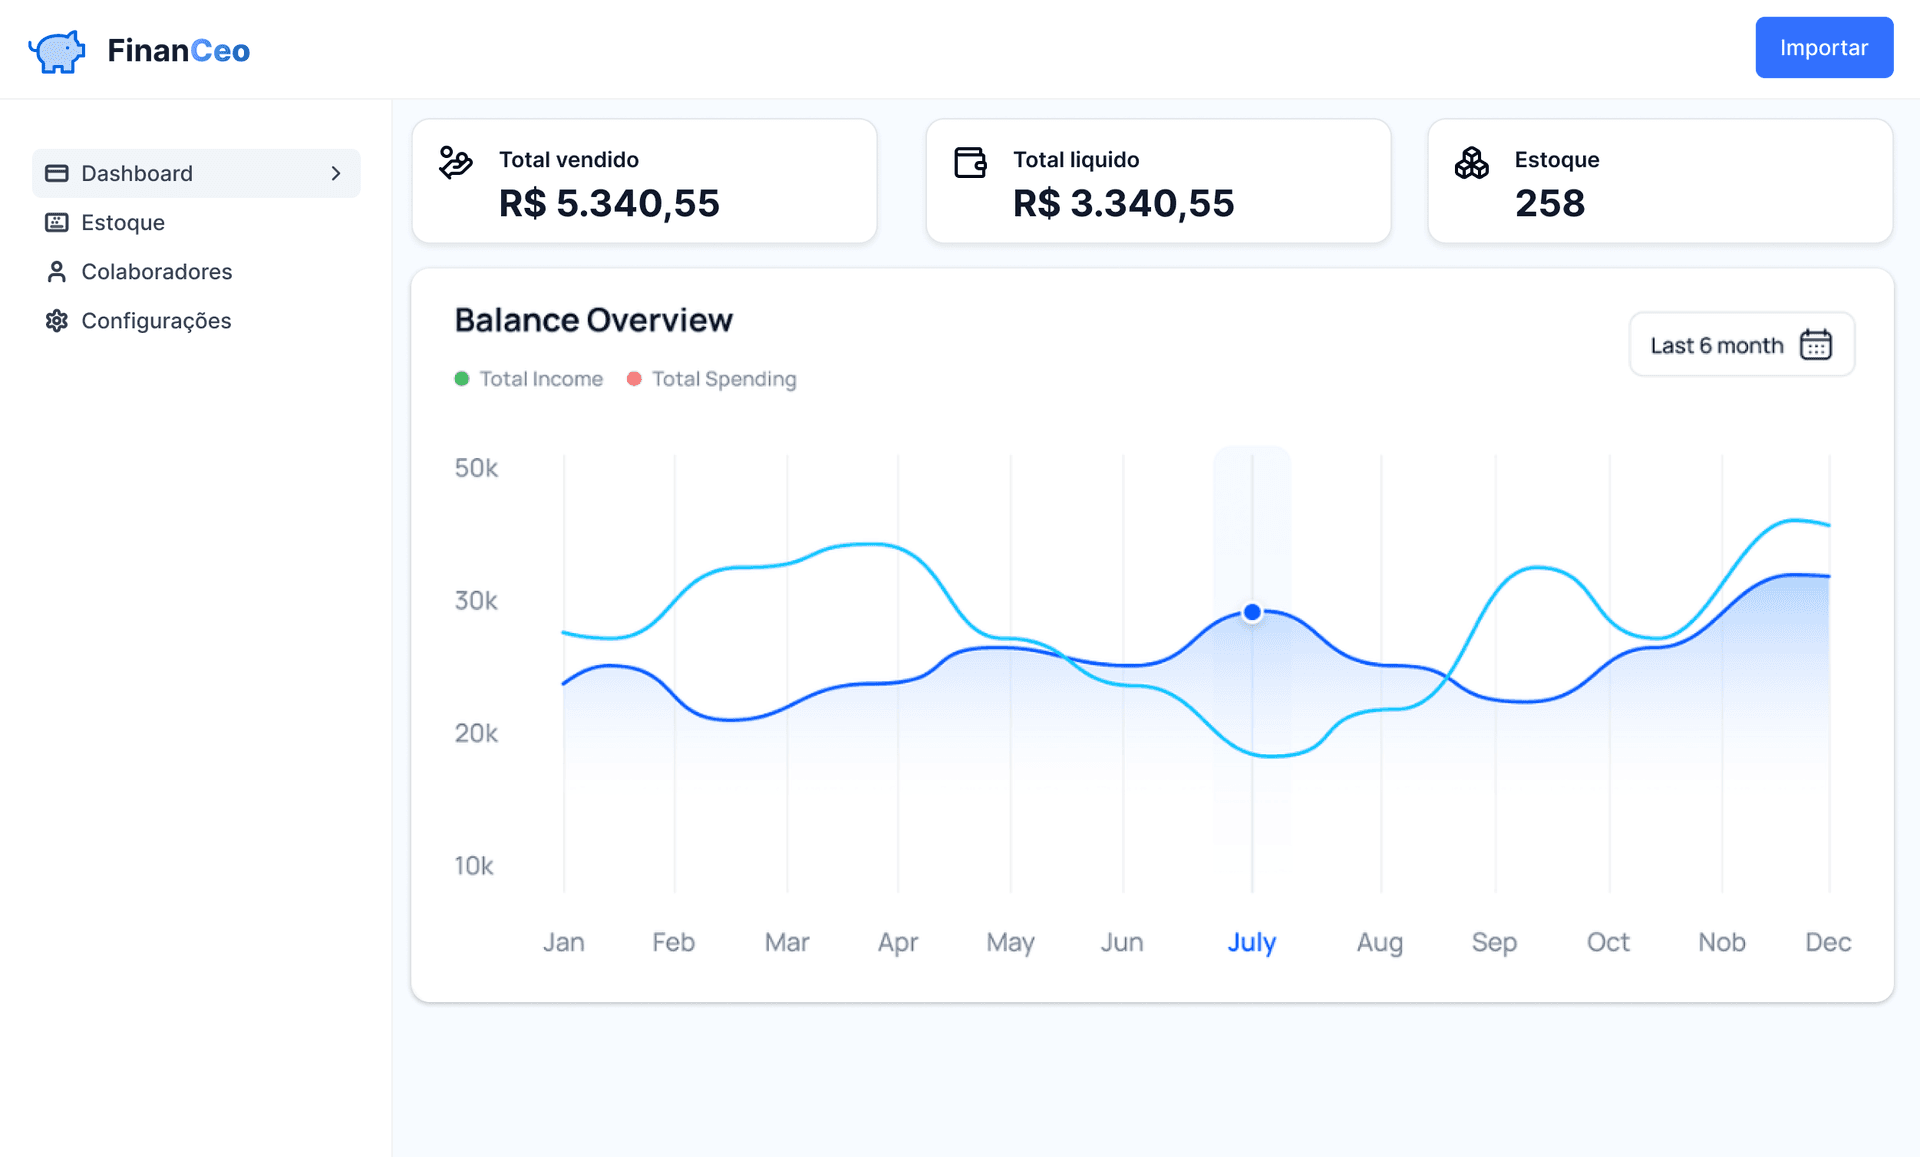The image size is (1920, 1157).
Task: Click the Colaboradores navigation link
Action: [x=156, y=270]
